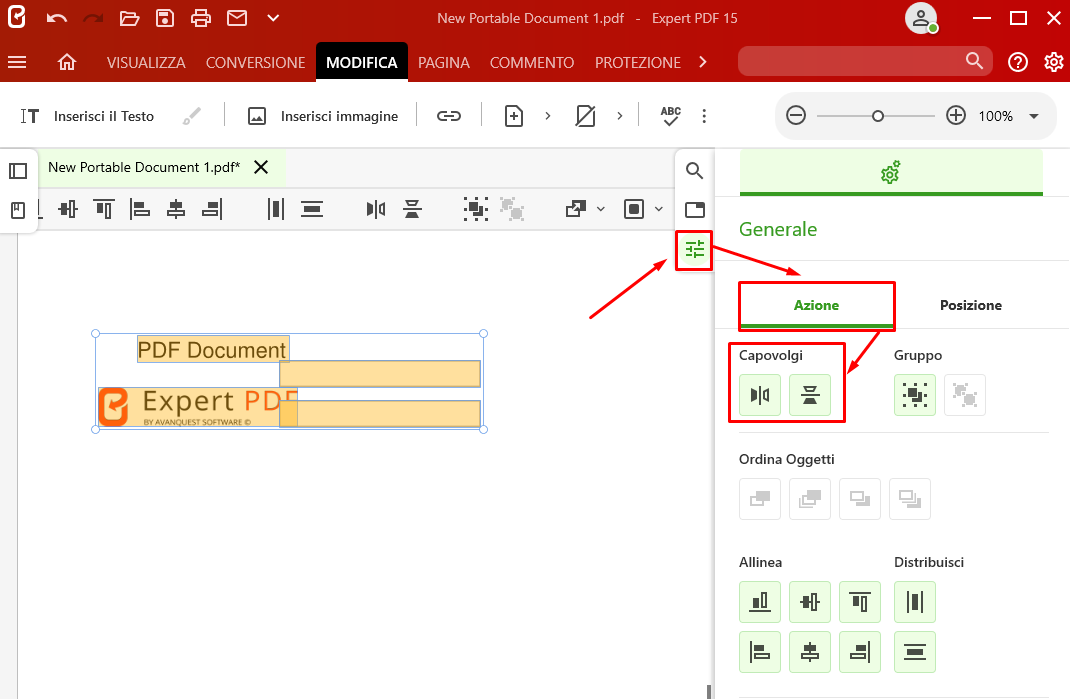Zoom out with the minus button
The height and width of the screenshot is (699, 1070).
(x=796, y=115)
